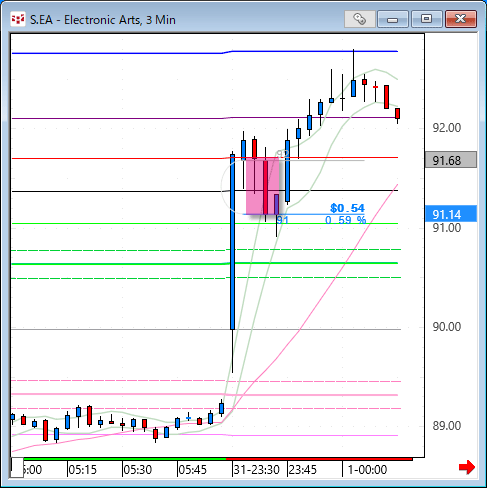Click the 89.00 price axis label
The image size is (487, 488).
pos(447,426)
